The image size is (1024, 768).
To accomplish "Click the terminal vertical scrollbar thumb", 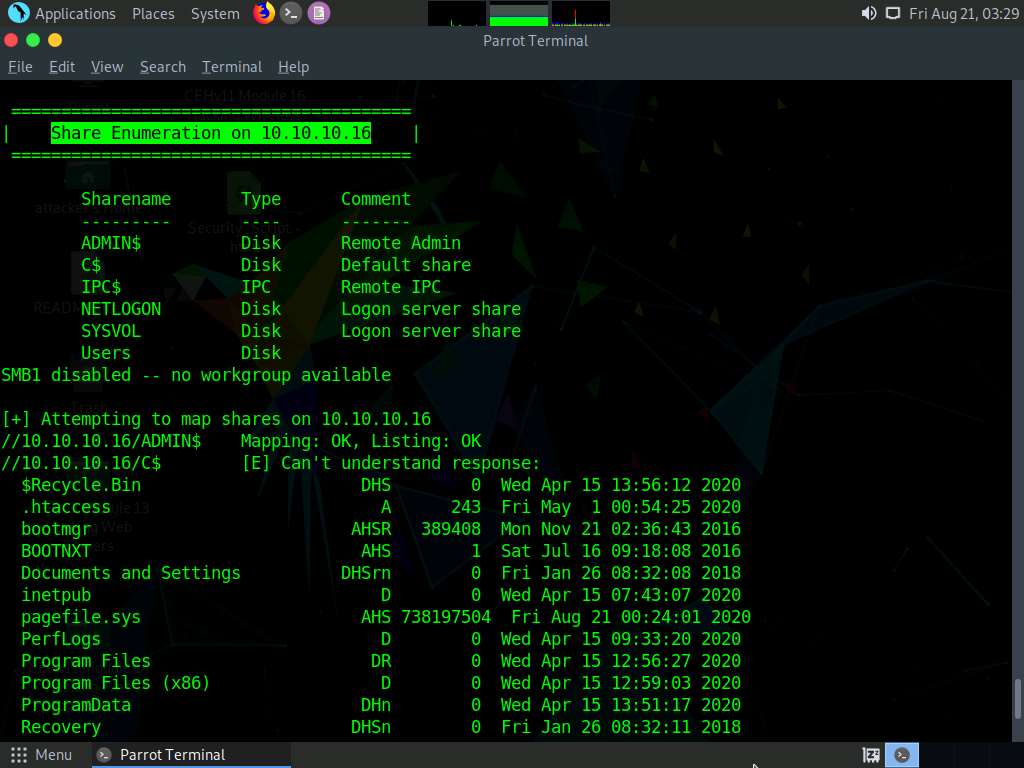I will pos(1017,699).
